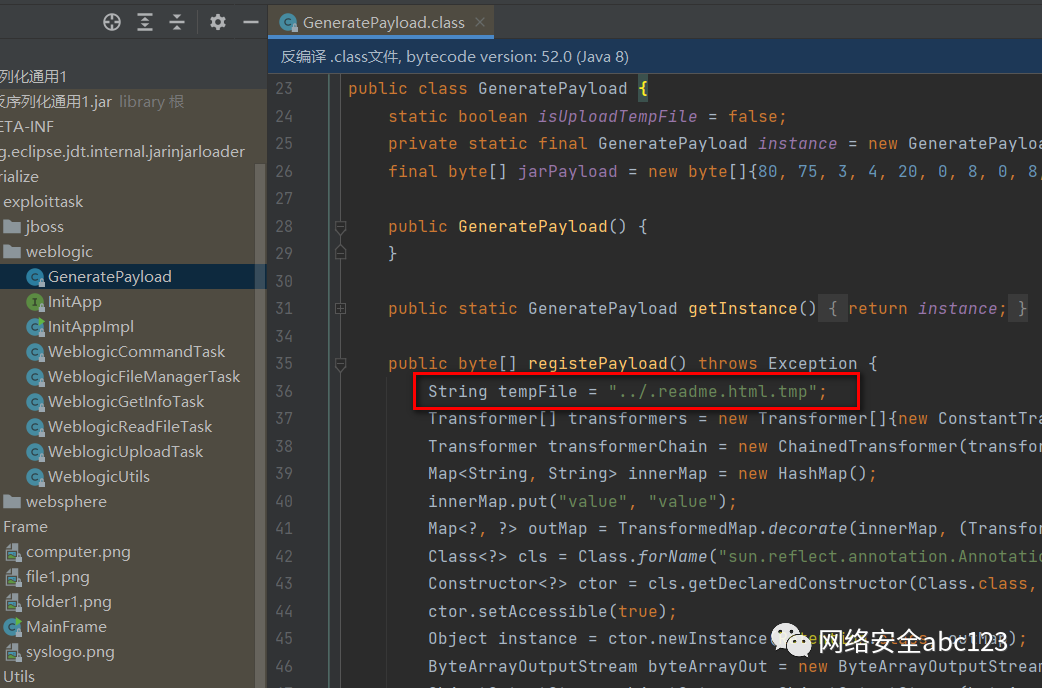
Task: Click line number 23 in the gutter
Action: [x=284, y=88]
